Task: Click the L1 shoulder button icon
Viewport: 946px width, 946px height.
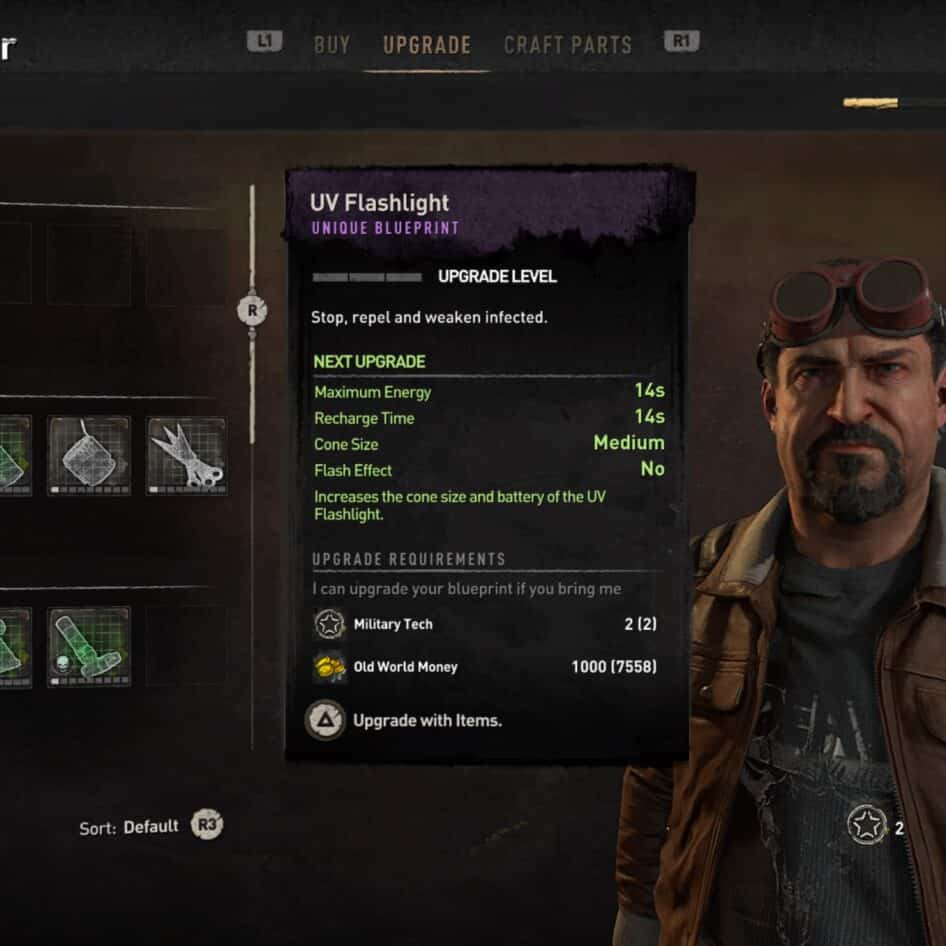Action: (264, 41)
